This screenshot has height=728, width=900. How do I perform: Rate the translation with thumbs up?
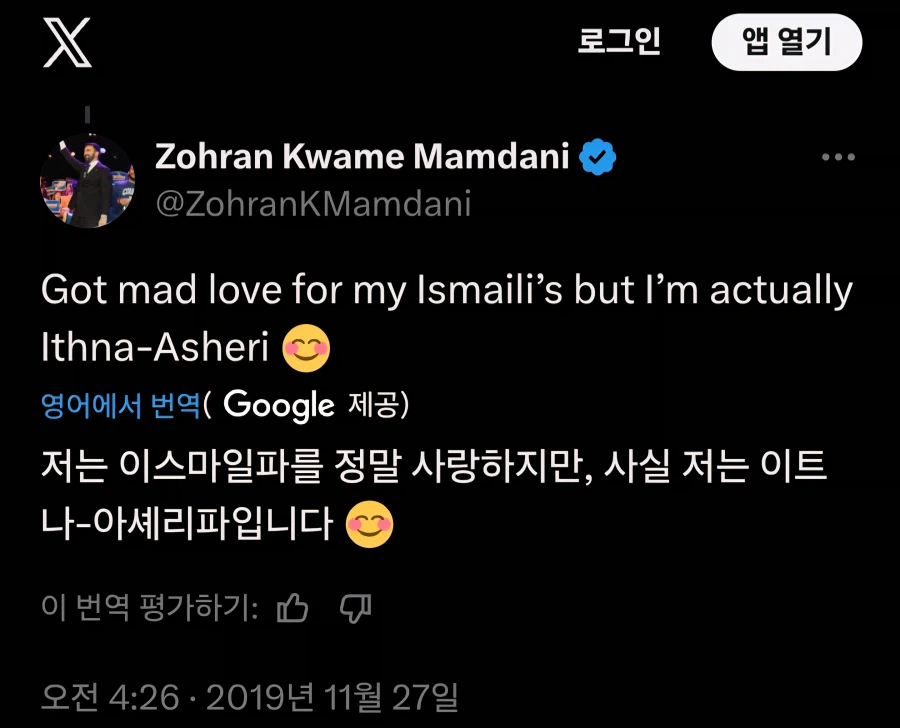(x=292, y=607)
